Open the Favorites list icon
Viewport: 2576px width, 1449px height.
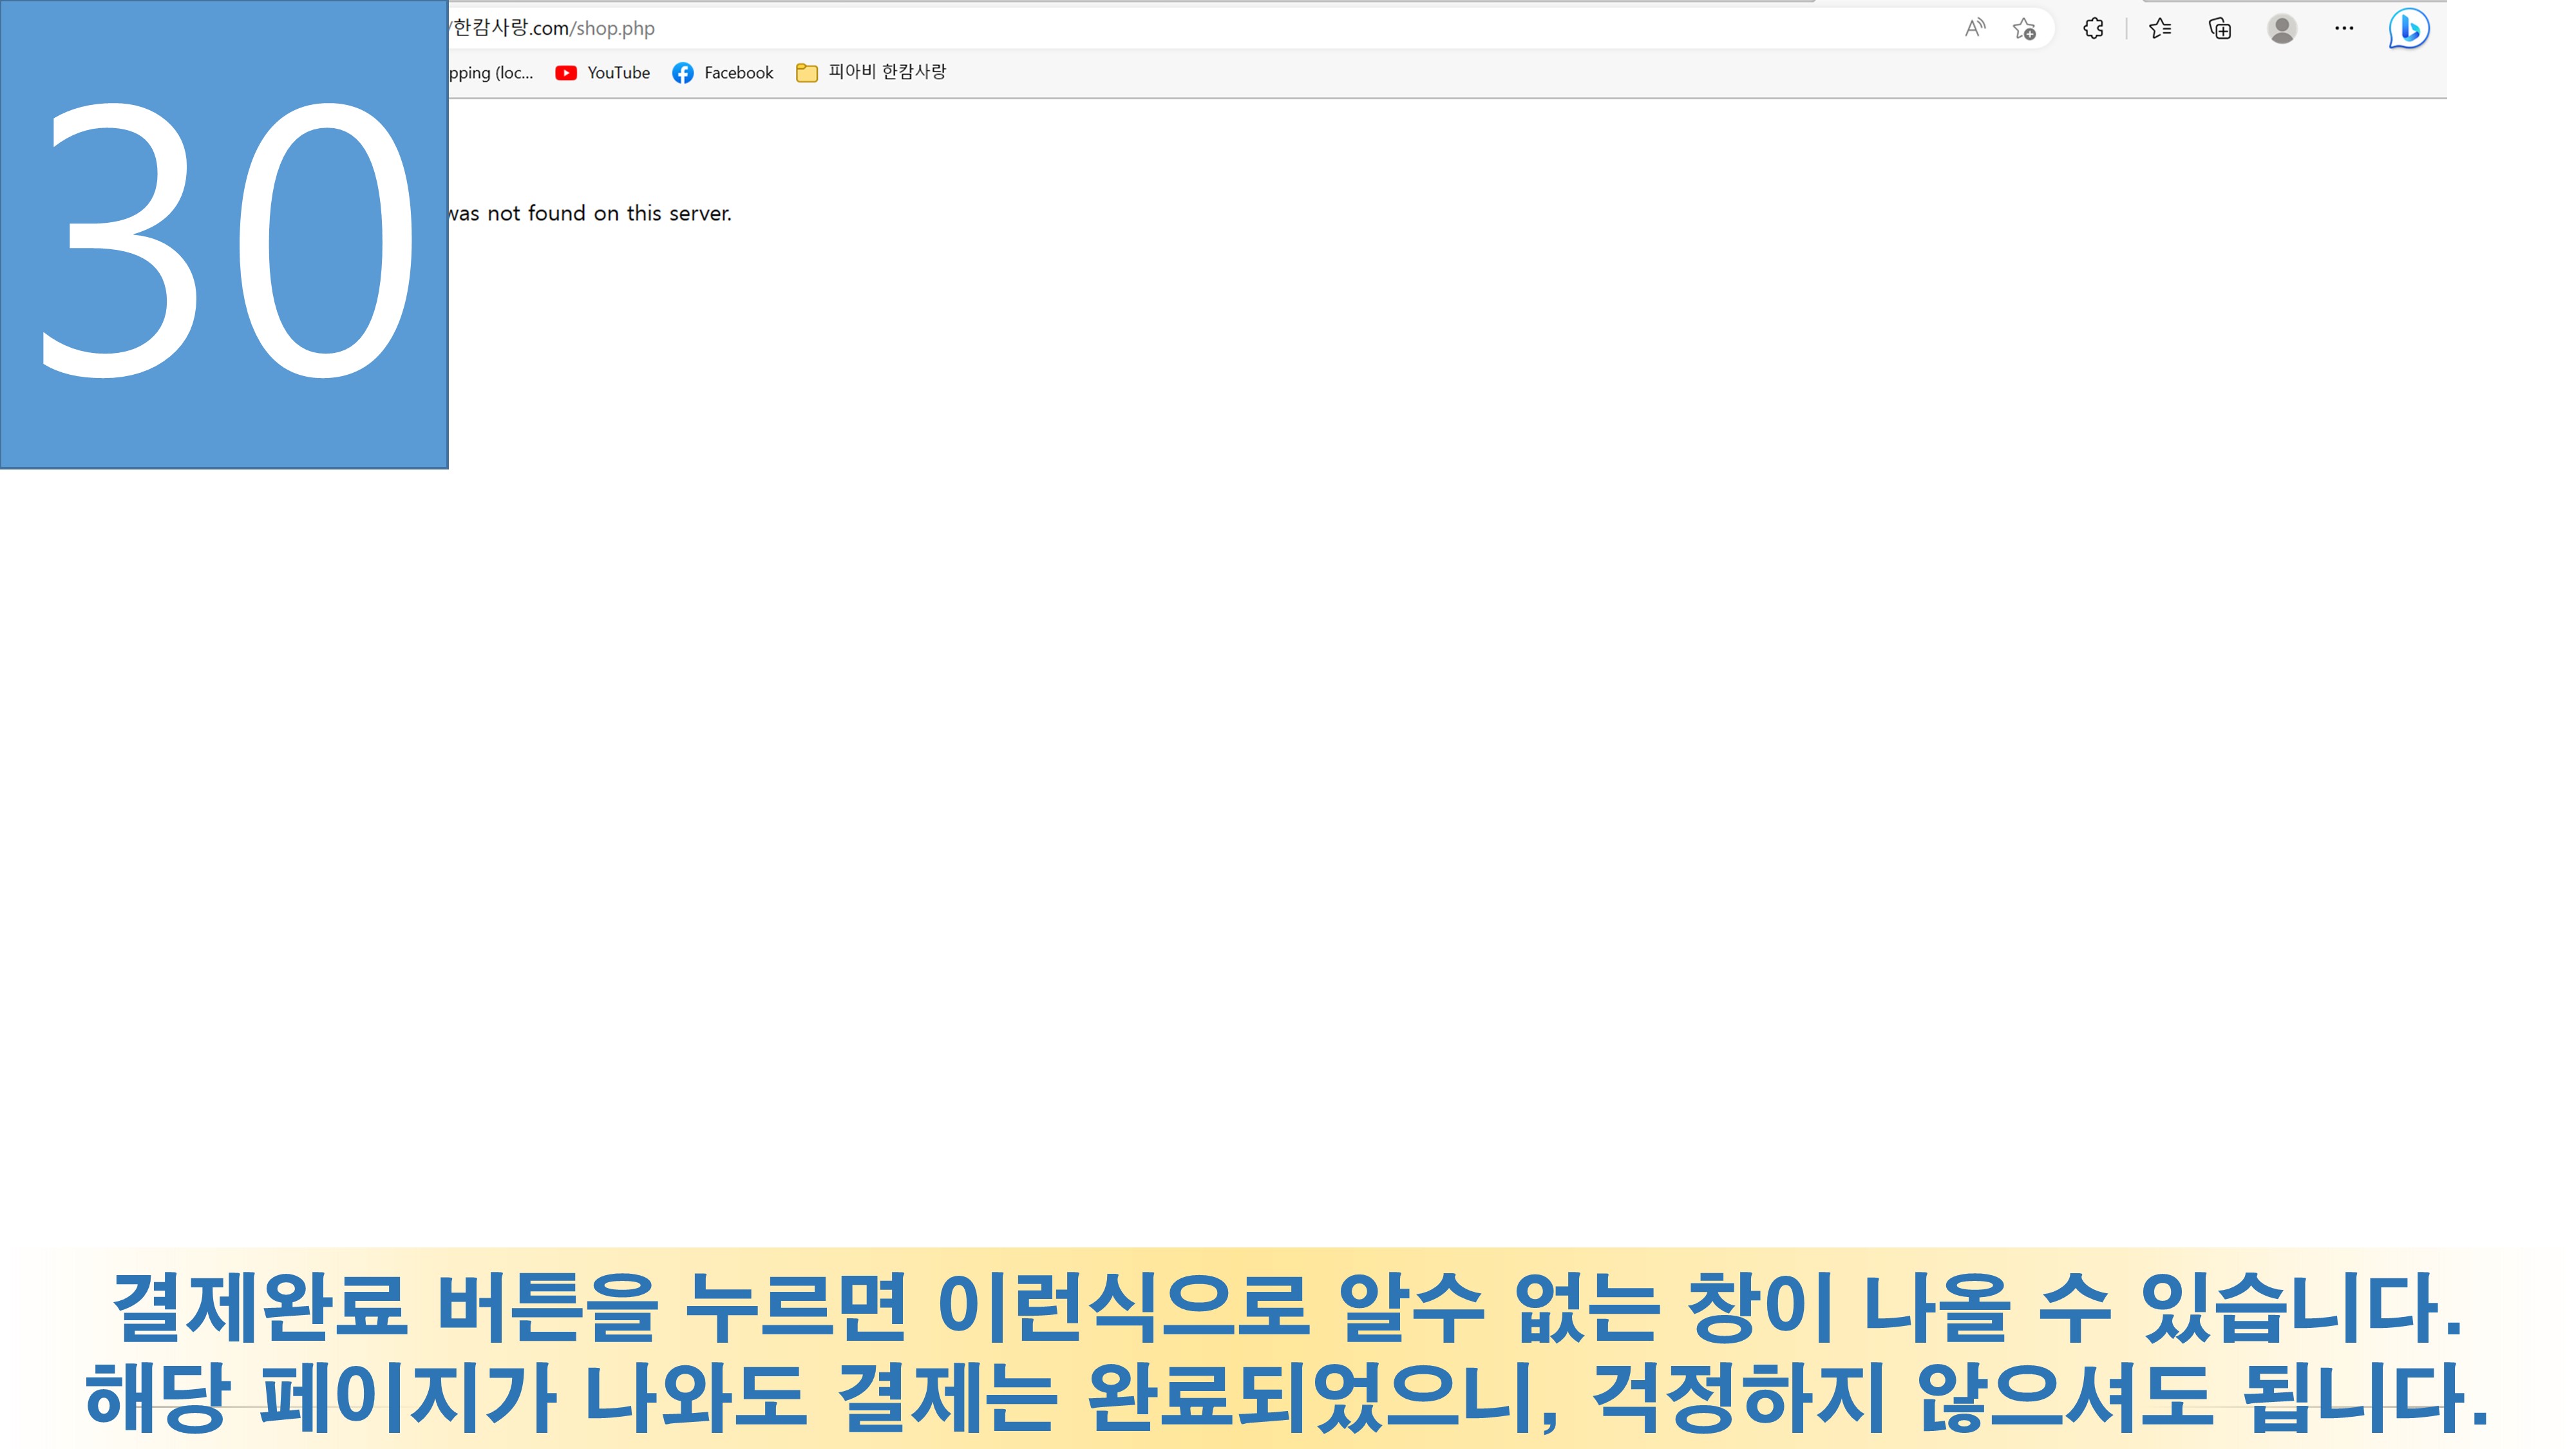coord(2160,29)
